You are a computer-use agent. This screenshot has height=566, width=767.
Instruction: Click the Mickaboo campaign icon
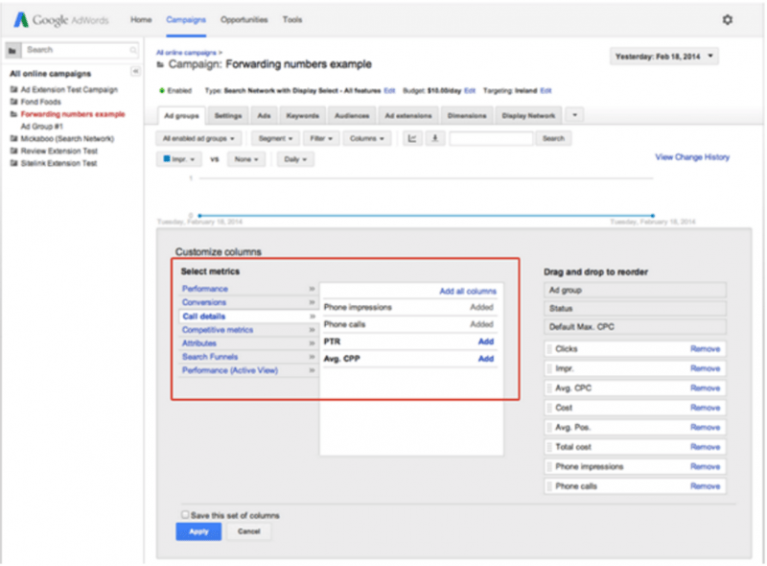point(14,138)
